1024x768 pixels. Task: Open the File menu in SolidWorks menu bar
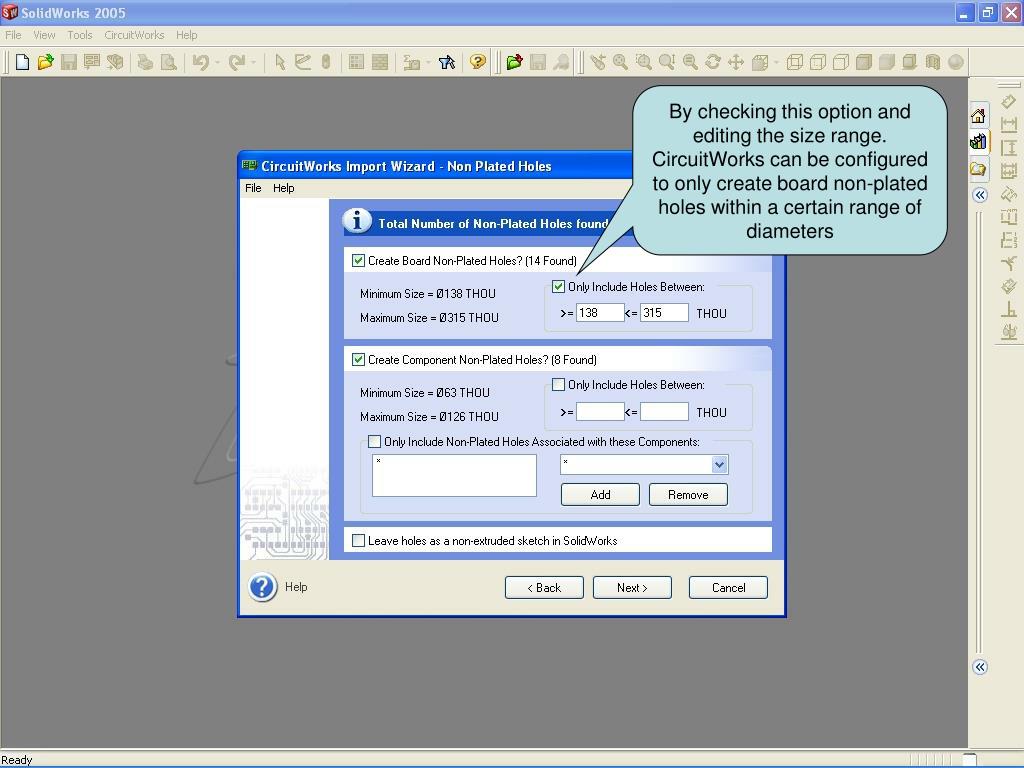(x=13, y=35)
